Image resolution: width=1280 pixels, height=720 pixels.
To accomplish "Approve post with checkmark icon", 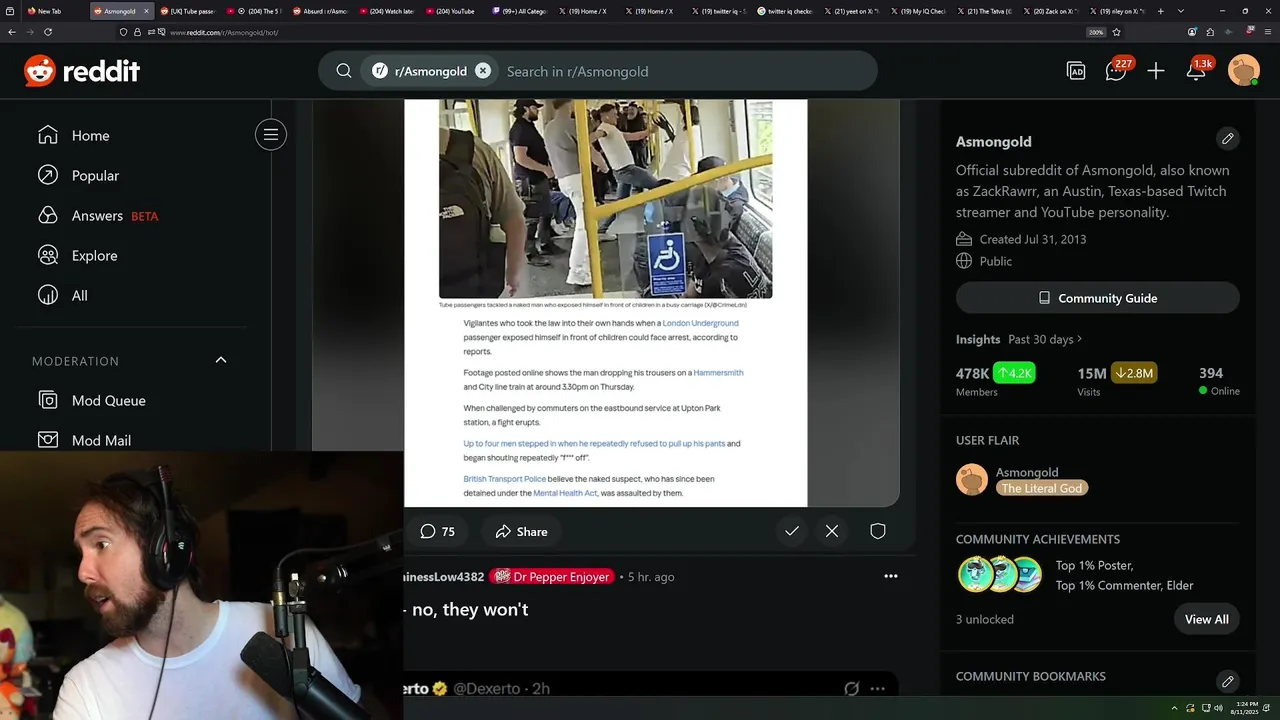I will pyautogui.click(x=792, y=531).
